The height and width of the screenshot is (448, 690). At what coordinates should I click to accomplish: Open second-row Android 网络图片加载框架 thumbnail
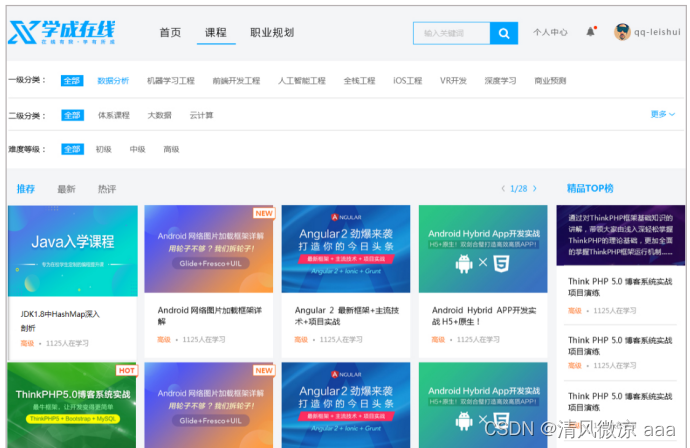(x=209, y=405)
